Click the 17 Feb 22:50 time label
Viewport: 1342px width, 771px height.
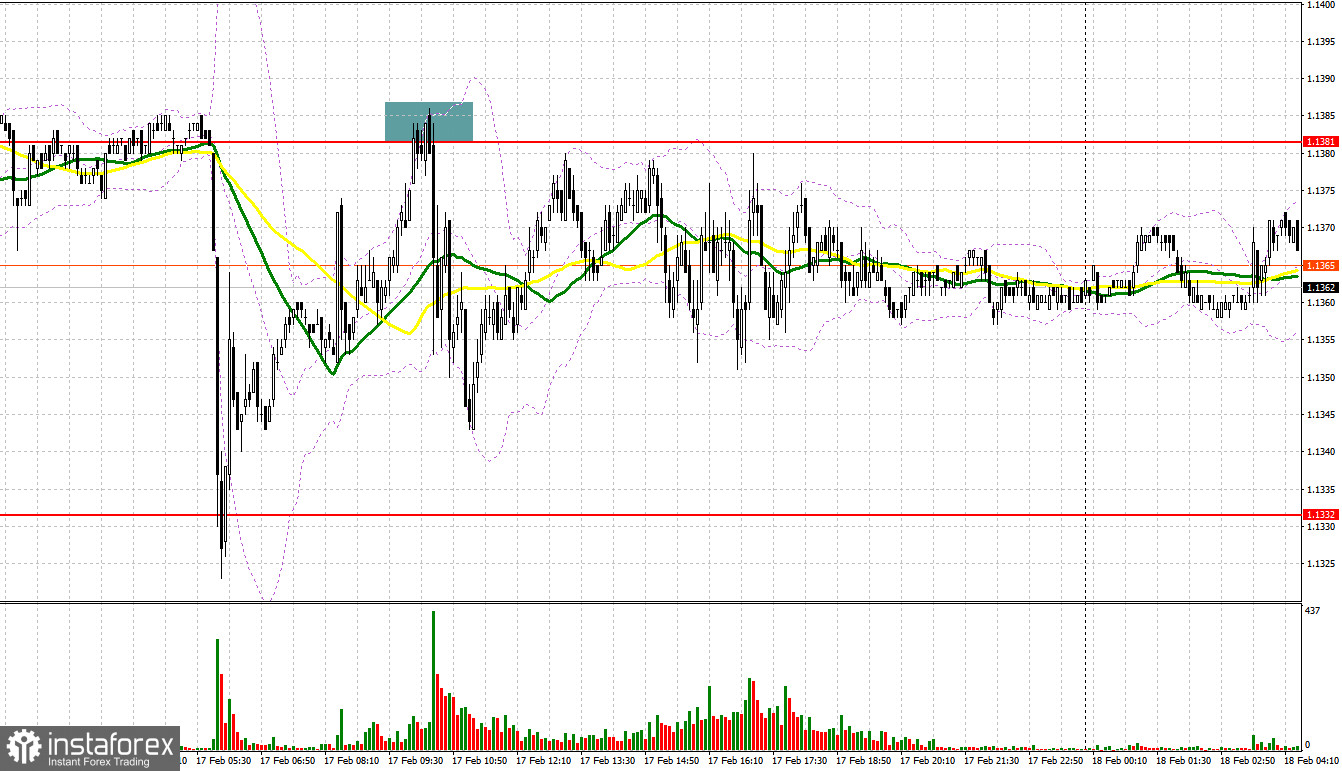tap(1054, 761)
